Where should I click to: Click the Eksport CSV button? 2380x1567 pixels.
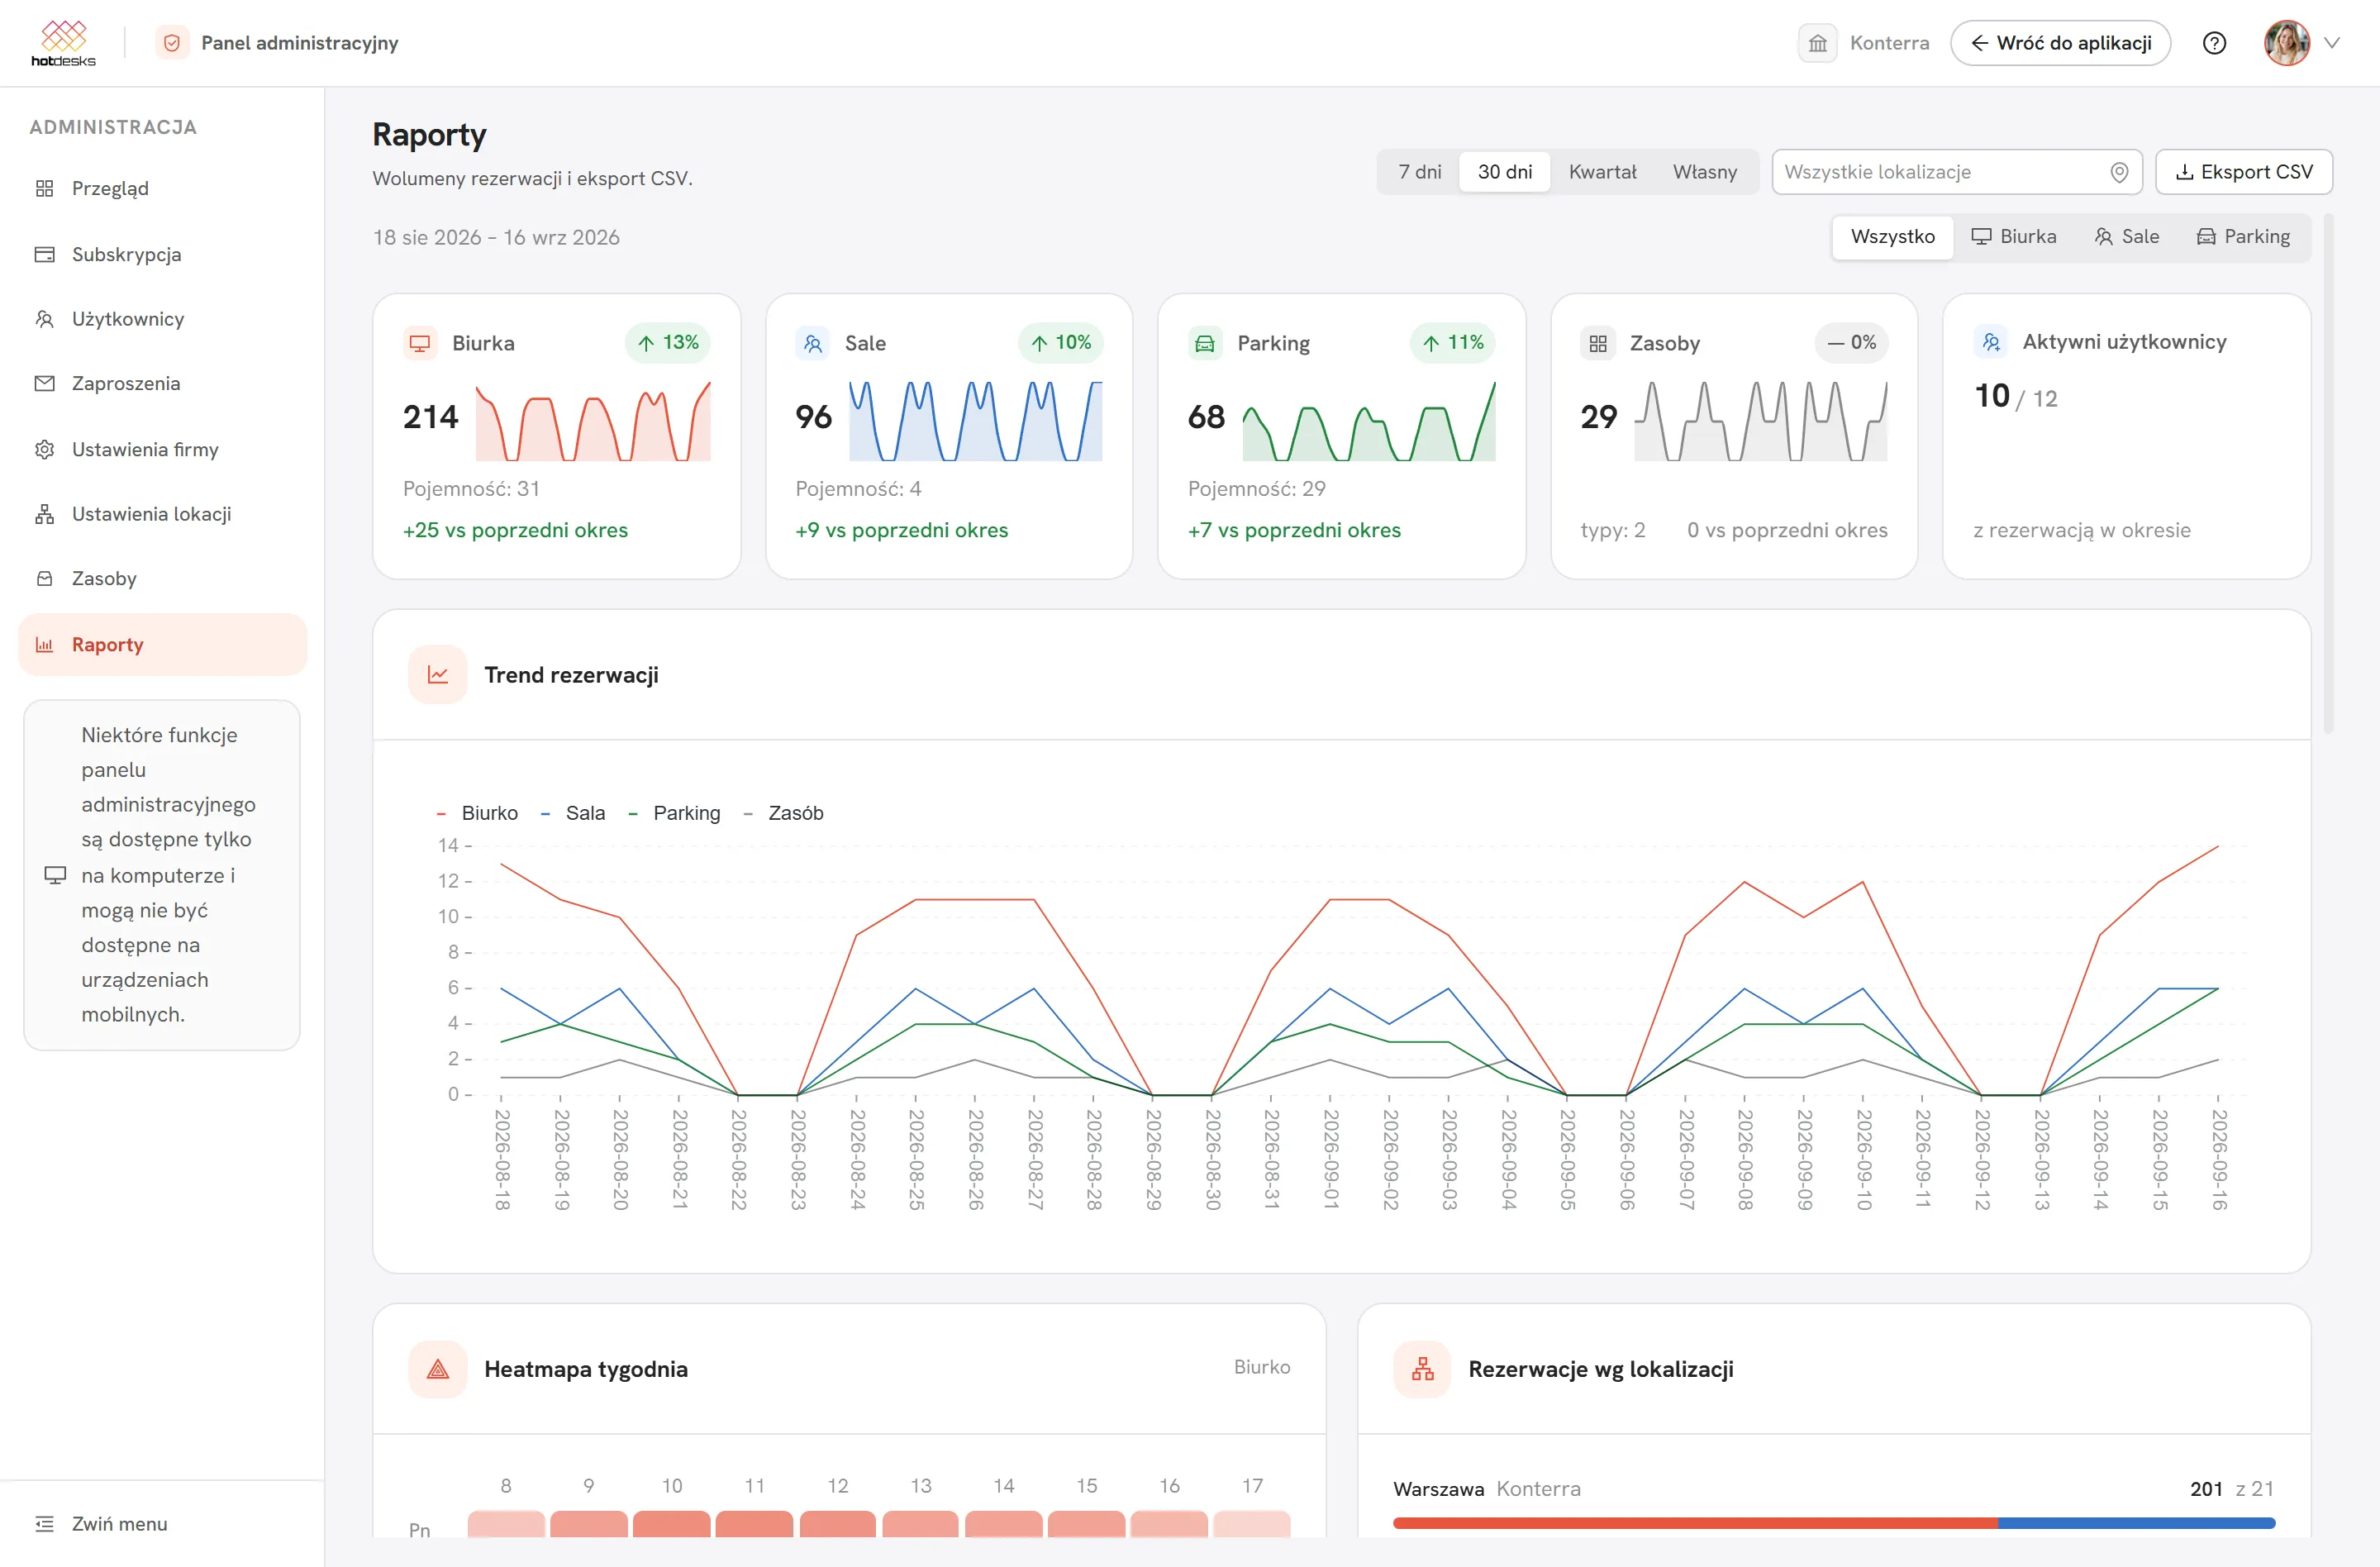pyautogui.click(x=2243, y=172)
